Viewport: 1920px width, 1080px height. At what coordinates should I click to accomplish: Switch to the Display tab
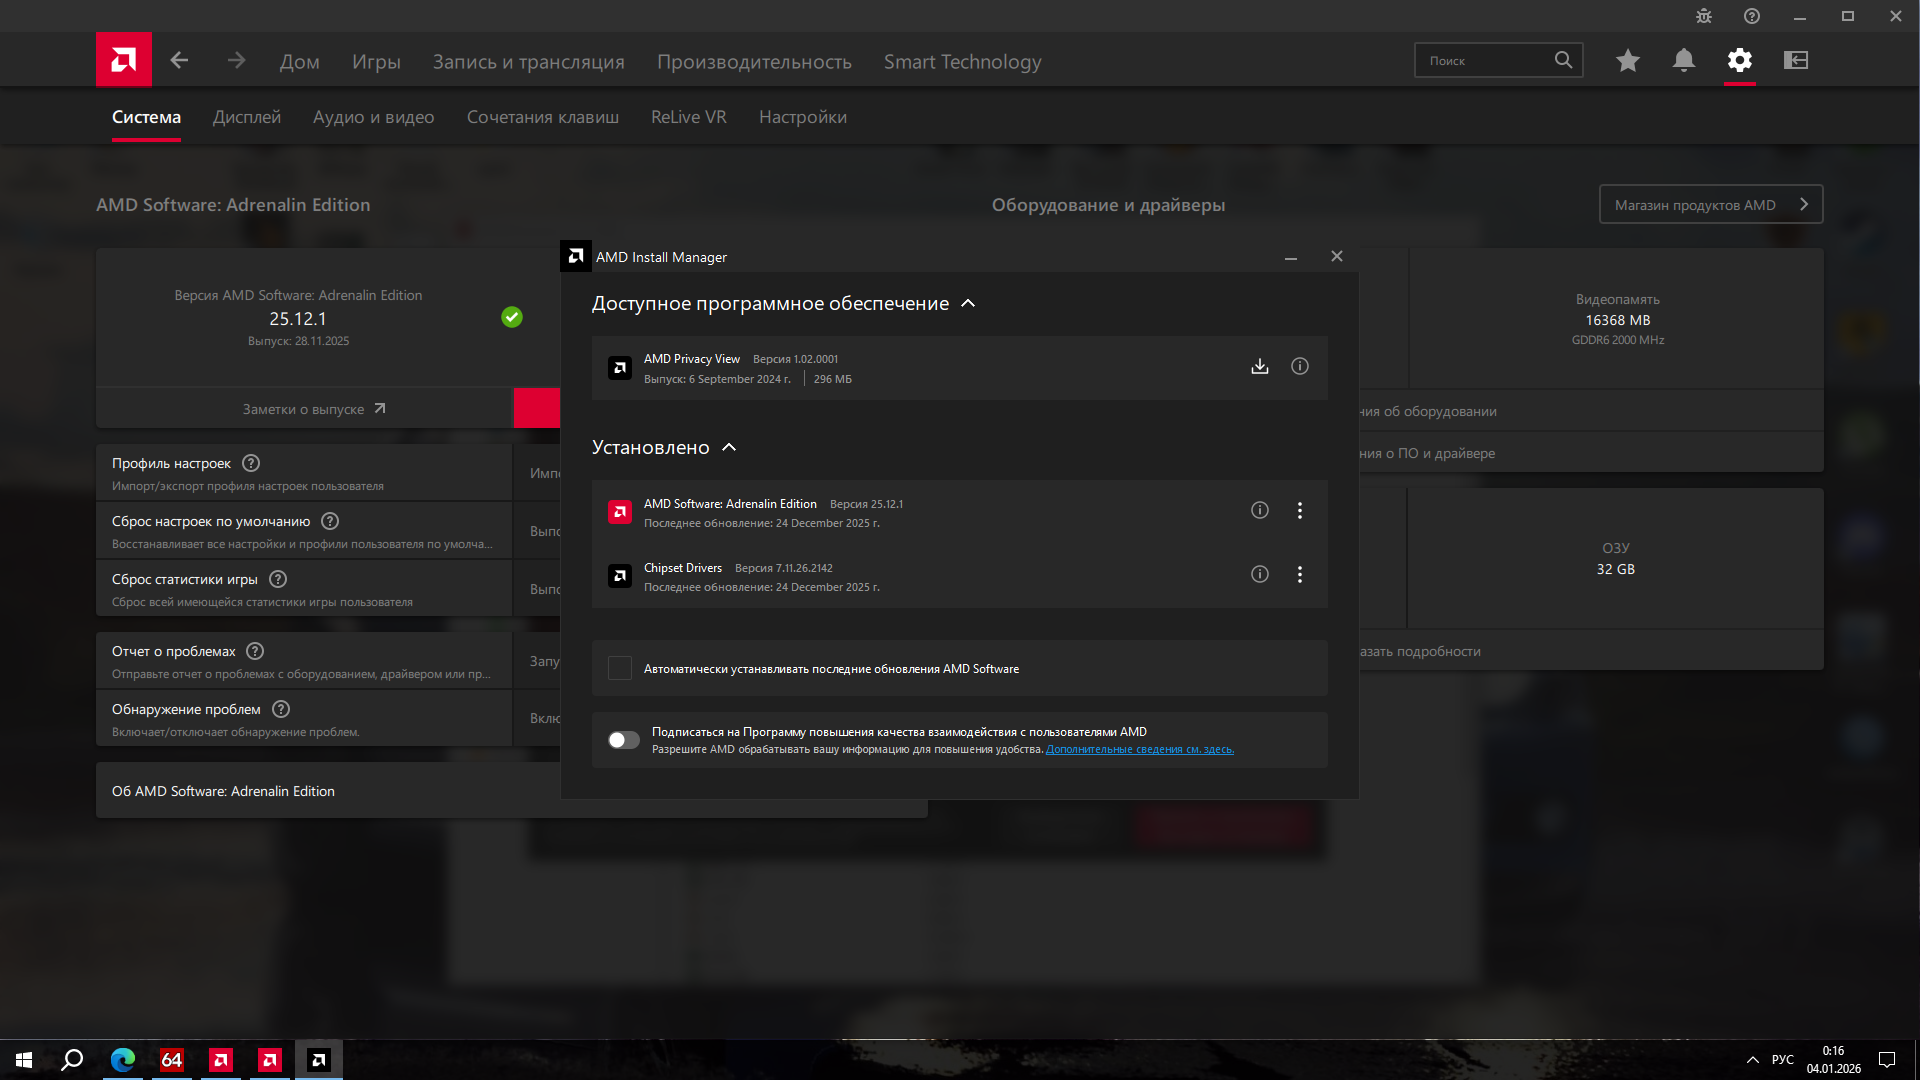[x=247, y=118]
